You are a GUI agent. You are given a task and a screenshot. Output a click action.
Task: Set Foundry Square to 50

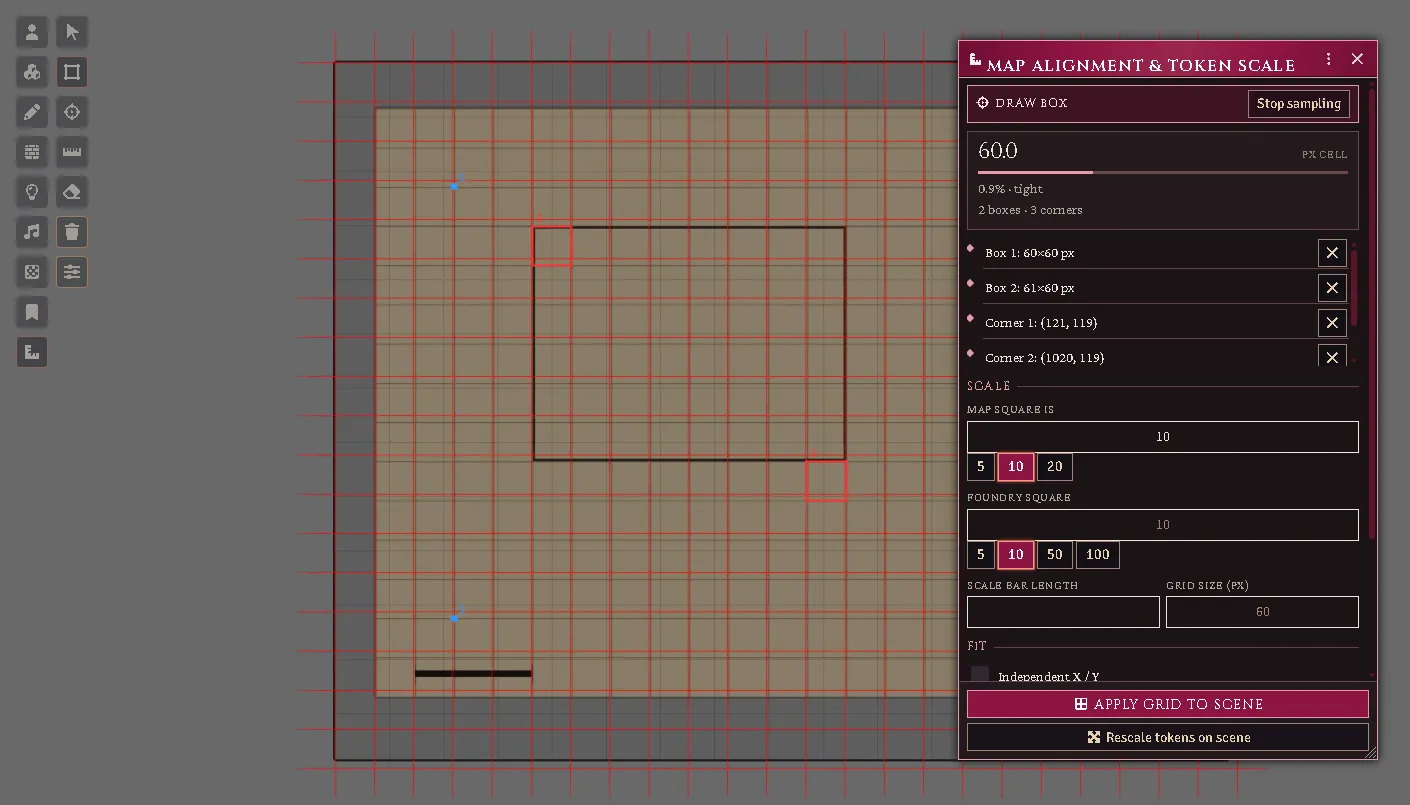1055,555
